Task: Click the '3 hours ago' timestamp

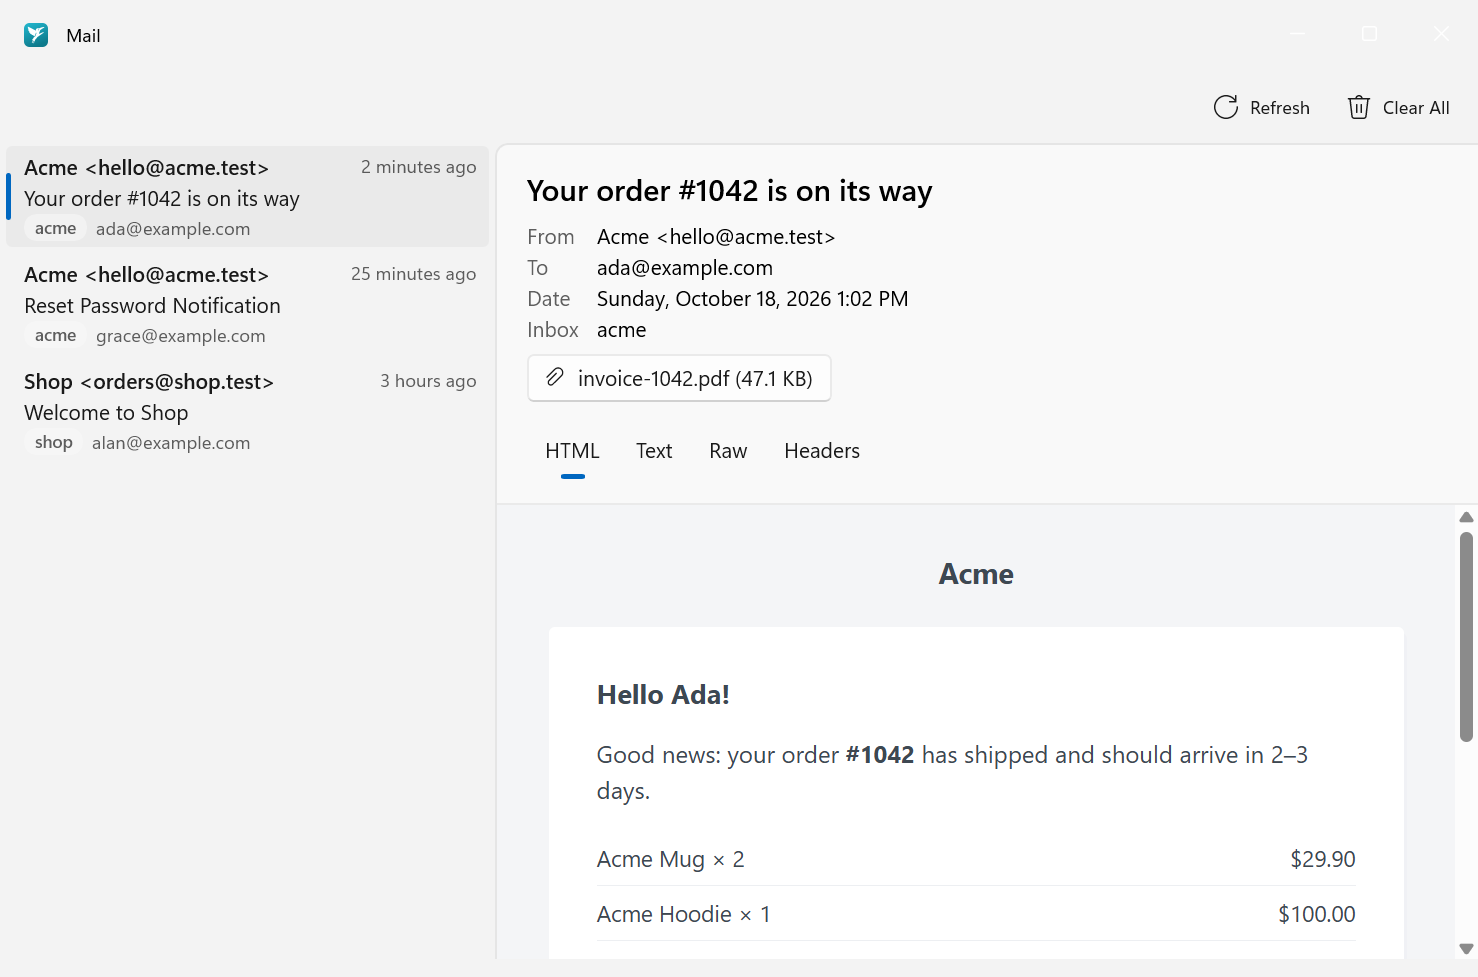Action: tap(428, 381)
